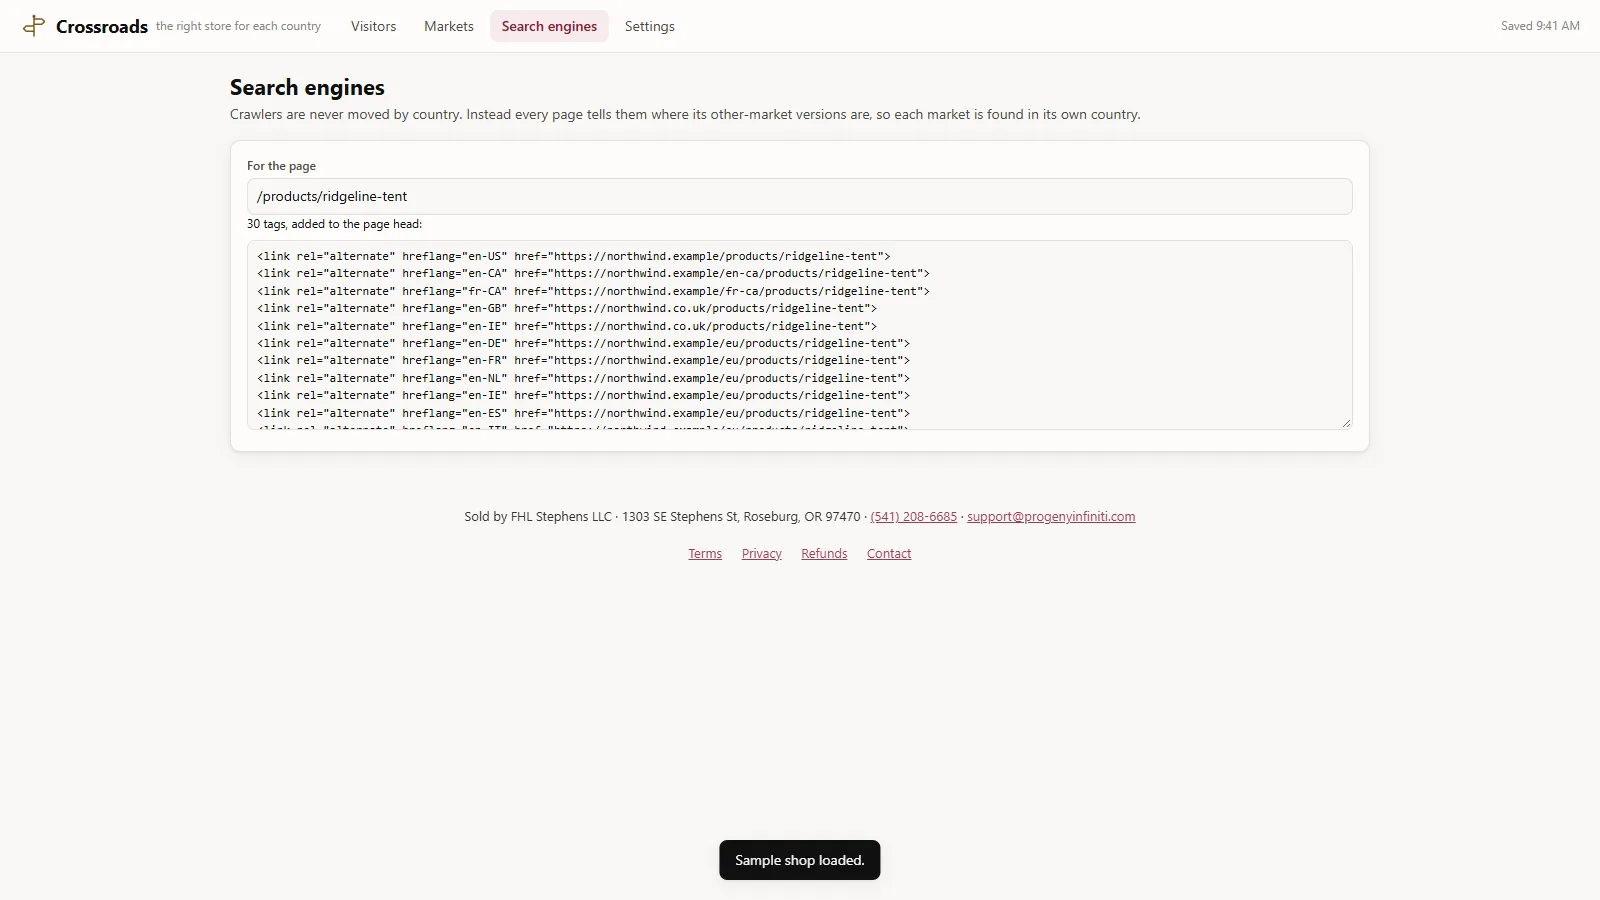Click the 'Sample shop loaded.' toast
This screenshot has height=900, width=1600.
pos(800,860)
